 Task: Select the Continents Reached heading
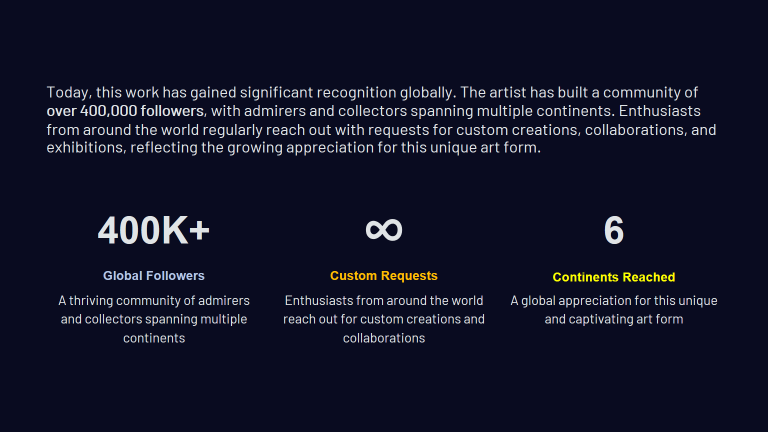pos(613,277)
